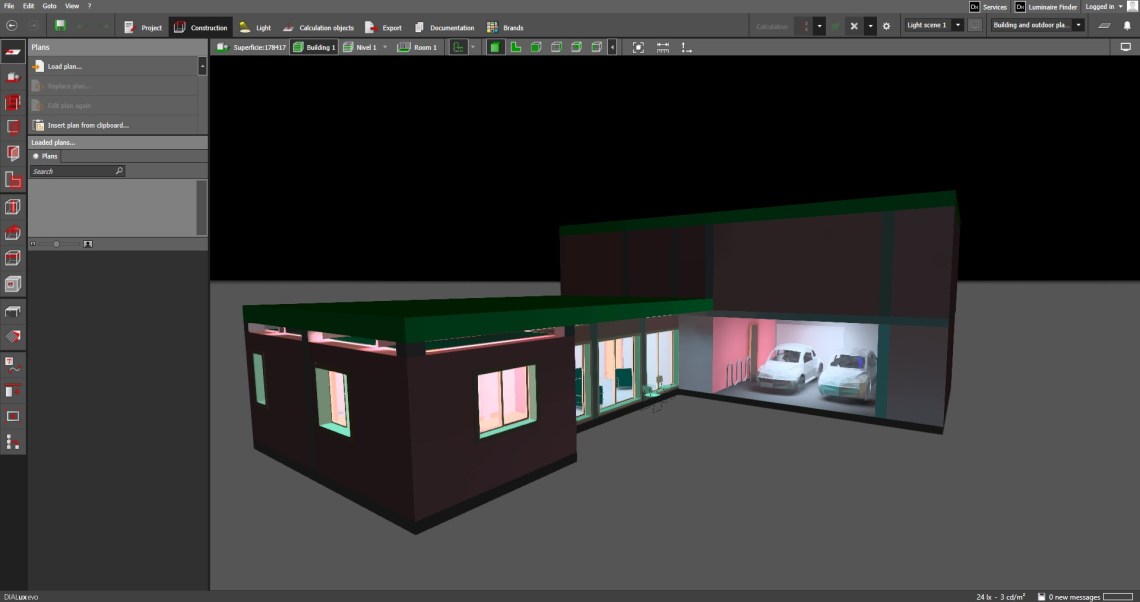Switch to Calculation objects mode
Viewport: 1140px width, 602px height.
click(x=317, y=27)
